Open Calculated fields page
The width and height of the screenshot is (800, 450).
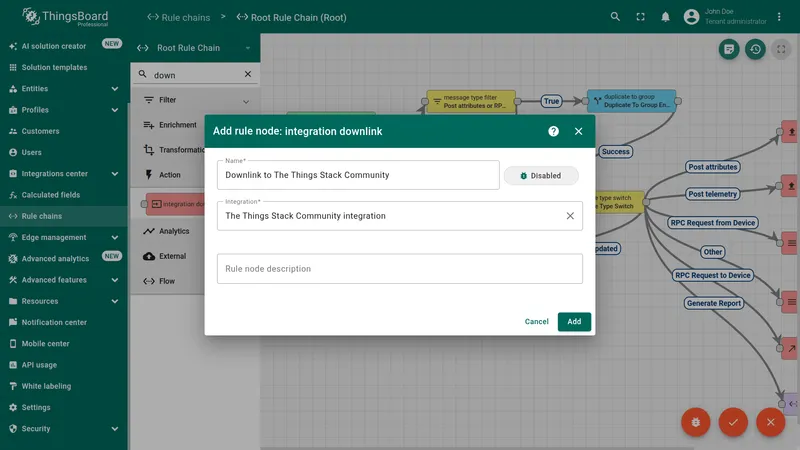[64, 195]
